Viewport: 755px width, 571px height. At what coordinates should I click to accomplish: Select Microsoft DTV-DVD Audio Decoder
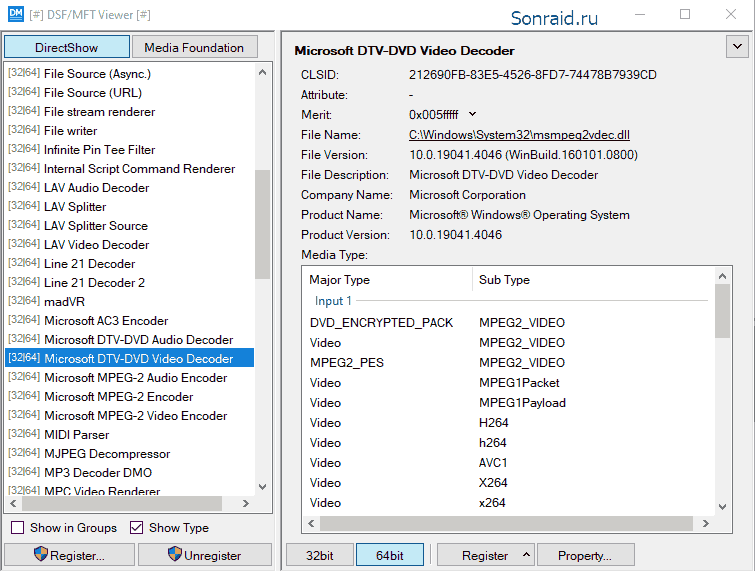[x=130, y=340]
